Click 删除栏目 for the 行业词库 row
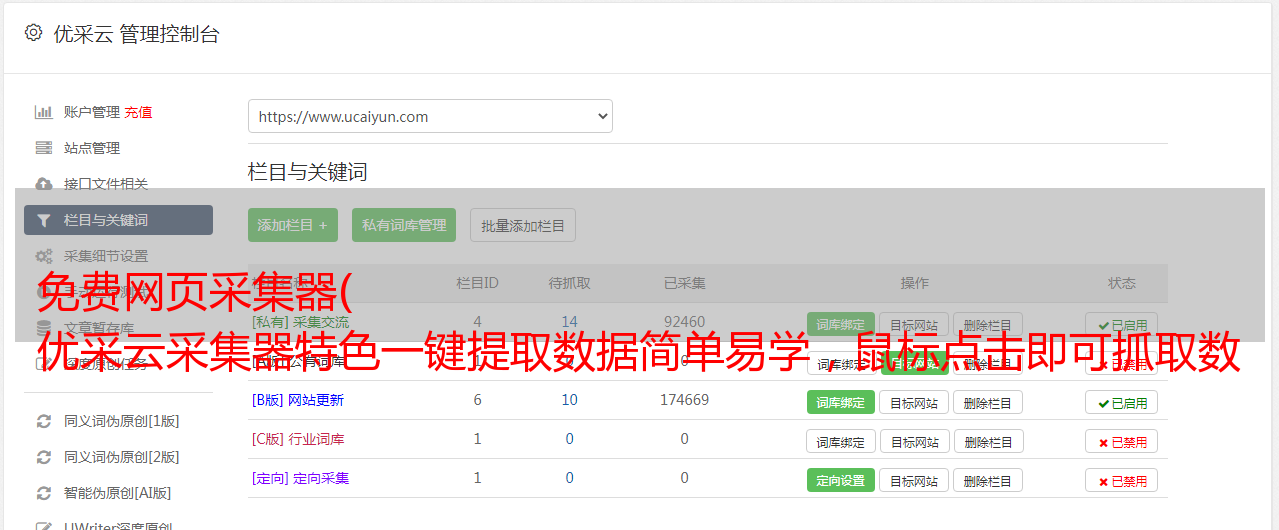This screenshot has height=530, width=1279. 988,441
